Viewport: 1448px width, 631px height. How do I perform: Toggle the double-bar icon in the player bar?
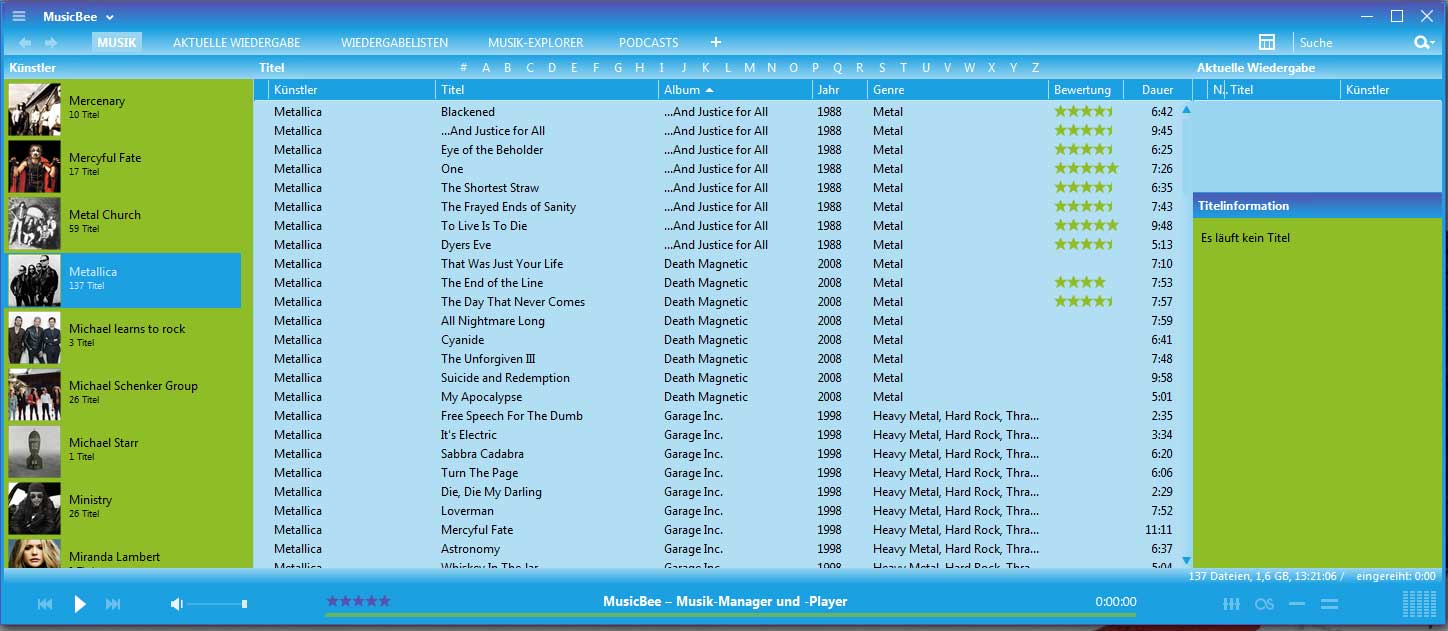point(1329,604)
